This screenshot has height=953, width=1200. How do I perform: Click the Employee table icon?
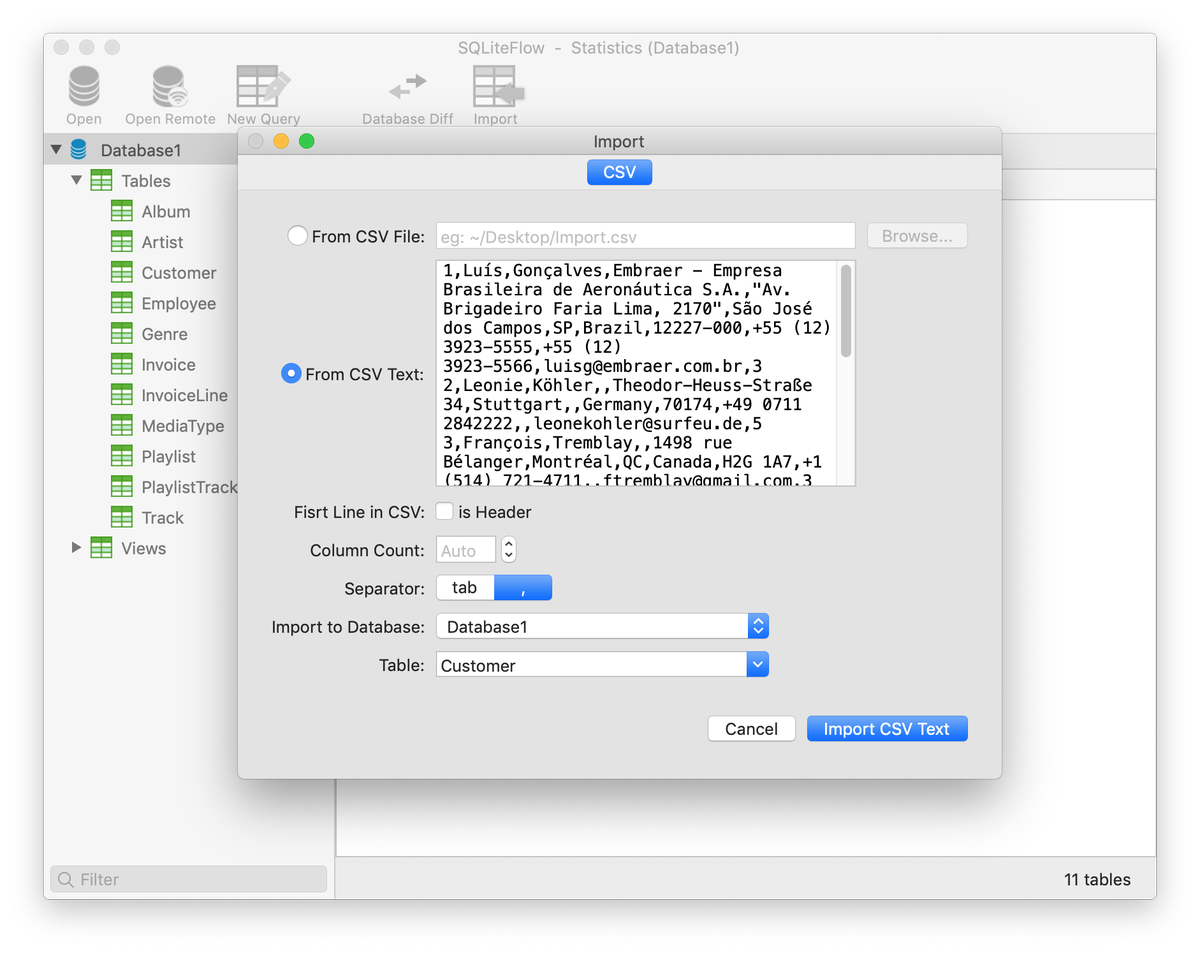click(x=122, y=303)
